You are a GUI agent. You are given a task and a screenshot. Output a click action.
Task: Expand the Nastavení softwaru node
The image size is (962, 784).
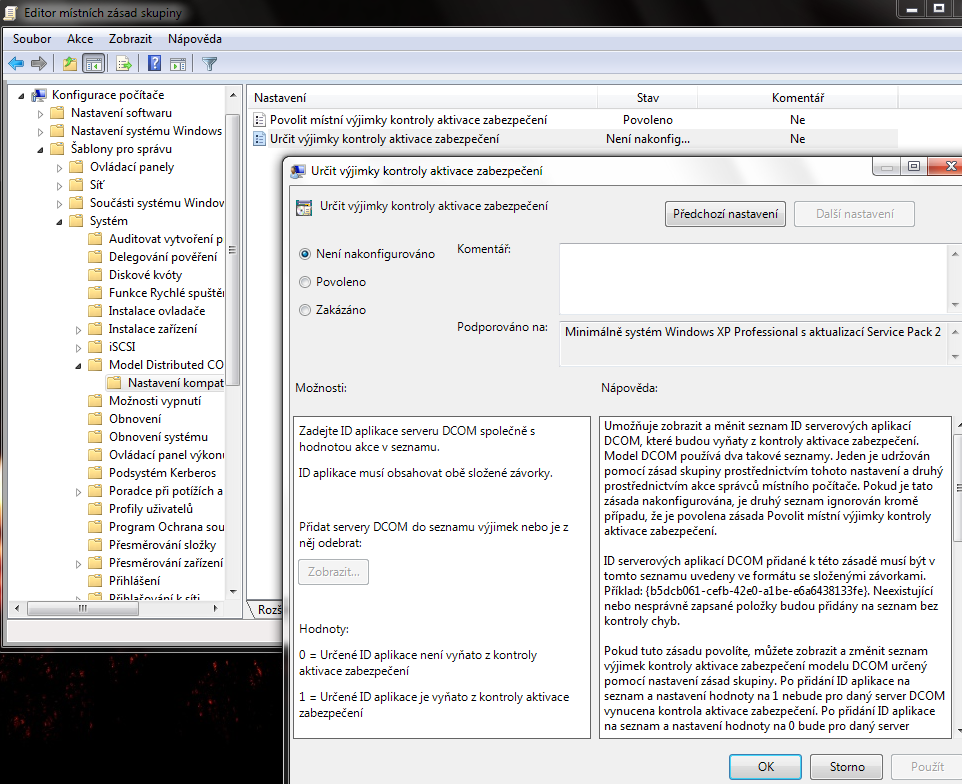[x=41, y=113]
